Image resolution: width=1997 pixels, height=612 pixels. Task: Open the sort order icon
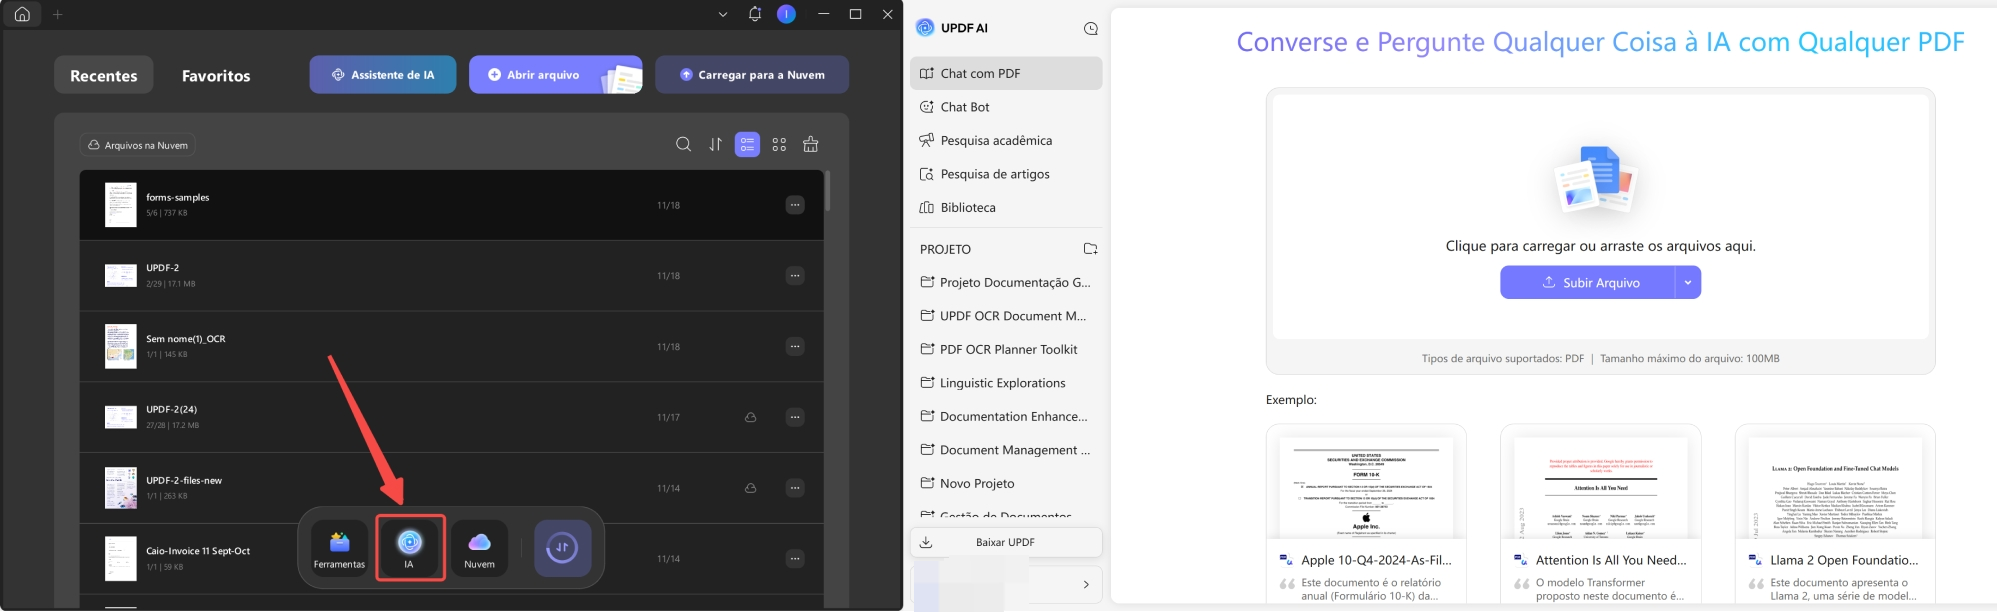[x=715, y=145]
